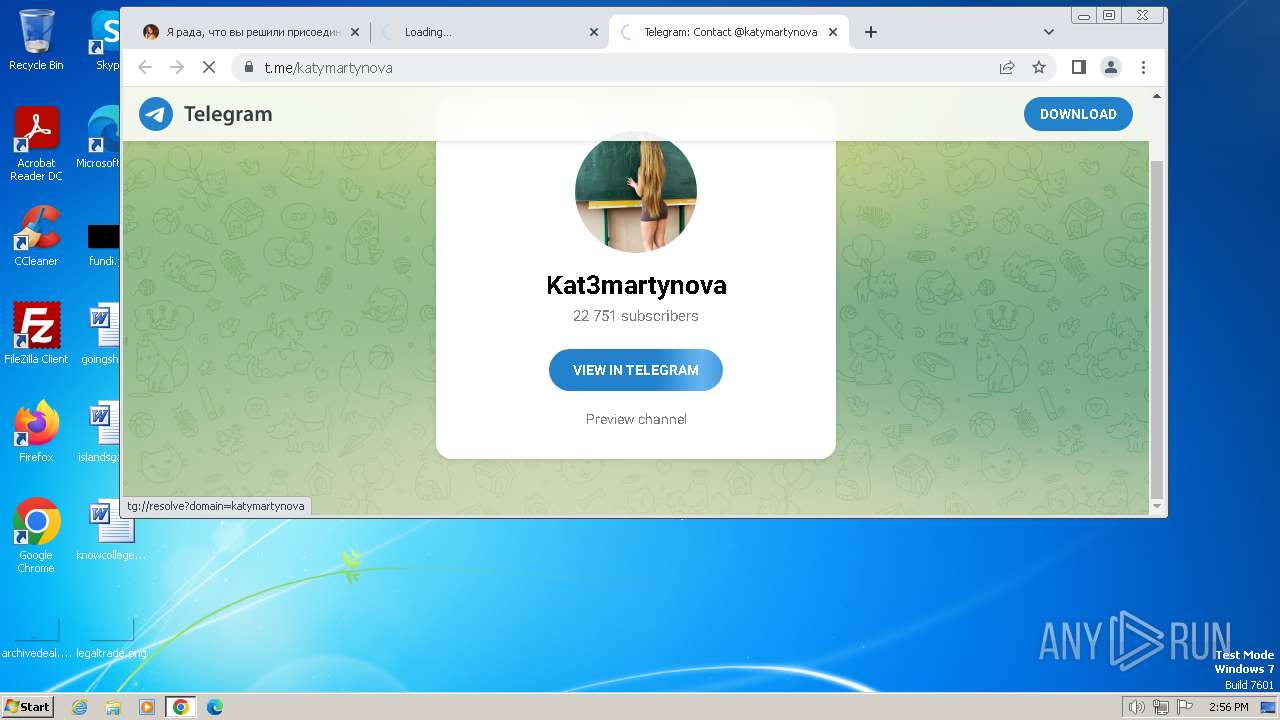Image resolution: width=1280 pixels, height=720 pixels.
Task: Click the Action Center flag tray icon
Action: (1185, 707)
